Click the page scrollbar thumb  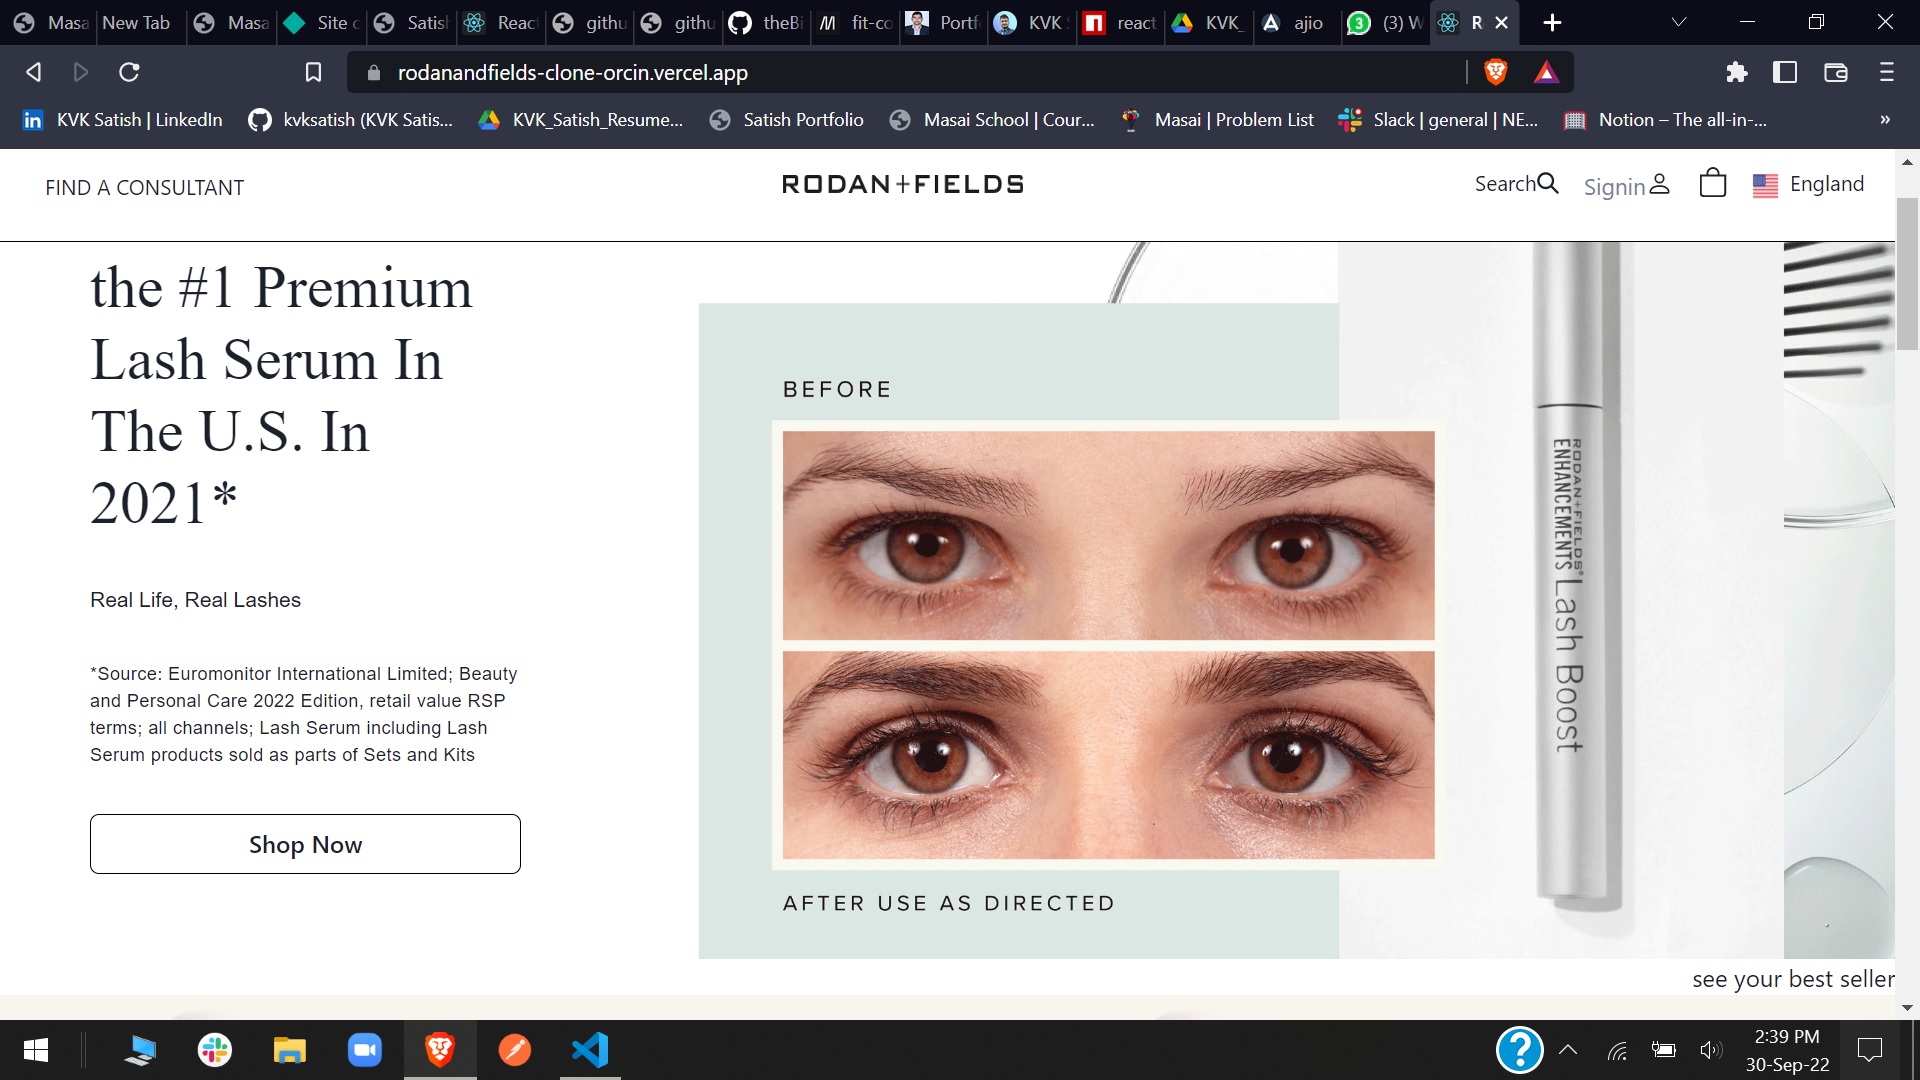1907,273
